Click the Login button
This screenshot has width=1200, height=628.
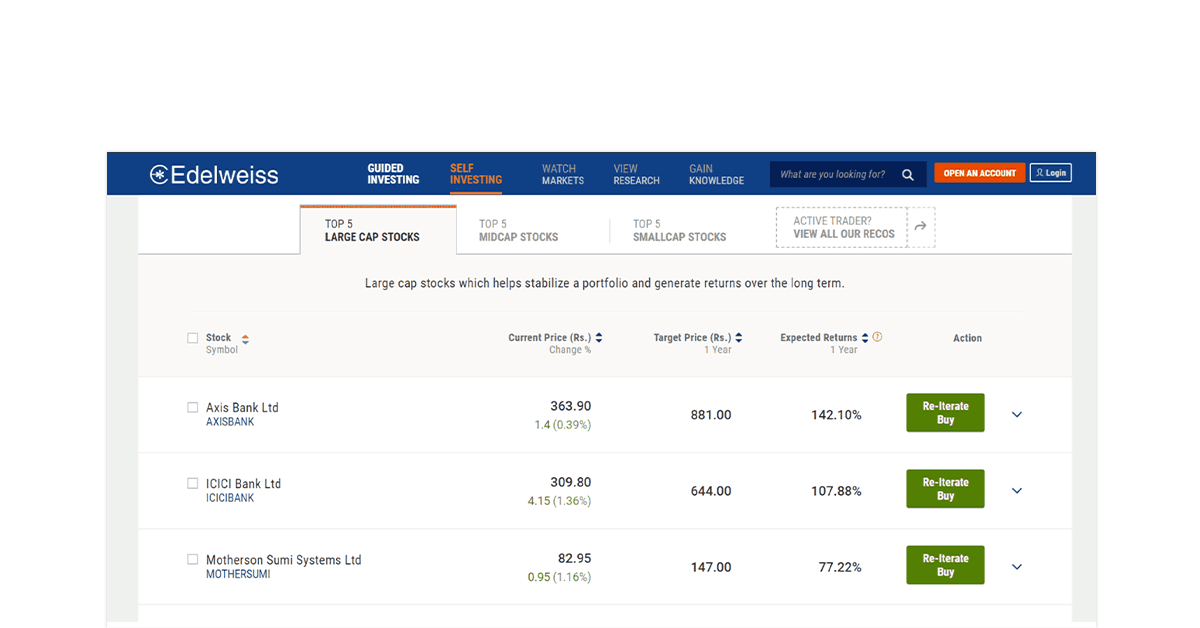(x=1051, y=173)
